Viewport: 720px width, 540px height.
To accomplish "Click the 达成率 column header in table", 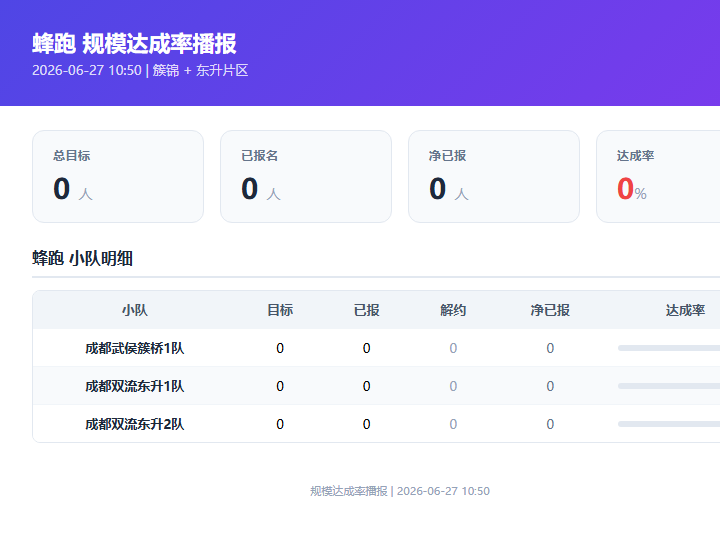I will click(685, 310).
